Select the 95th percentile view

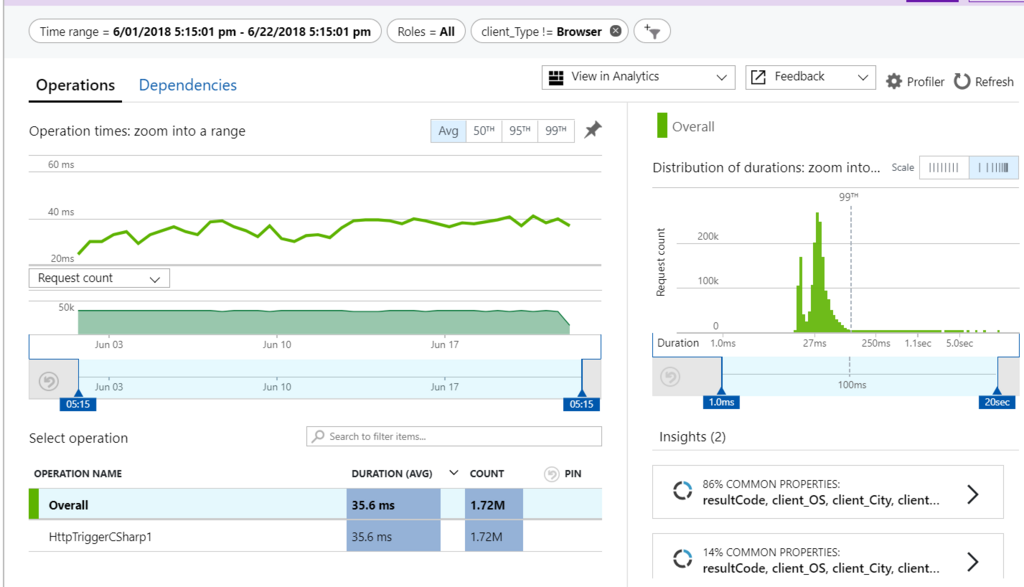pyautogui.click(x=520, y=131)
